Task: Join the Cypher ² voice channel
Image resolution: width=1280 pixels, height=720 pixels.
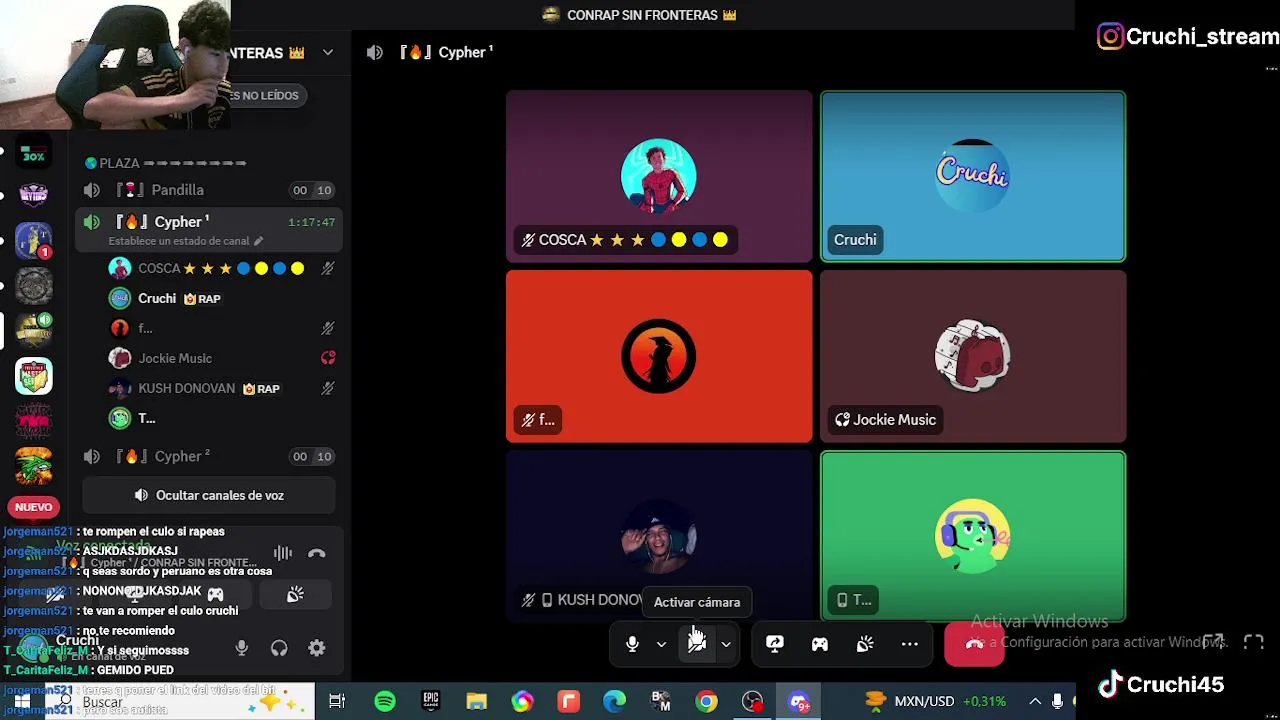Action: [x=210, y=456]
